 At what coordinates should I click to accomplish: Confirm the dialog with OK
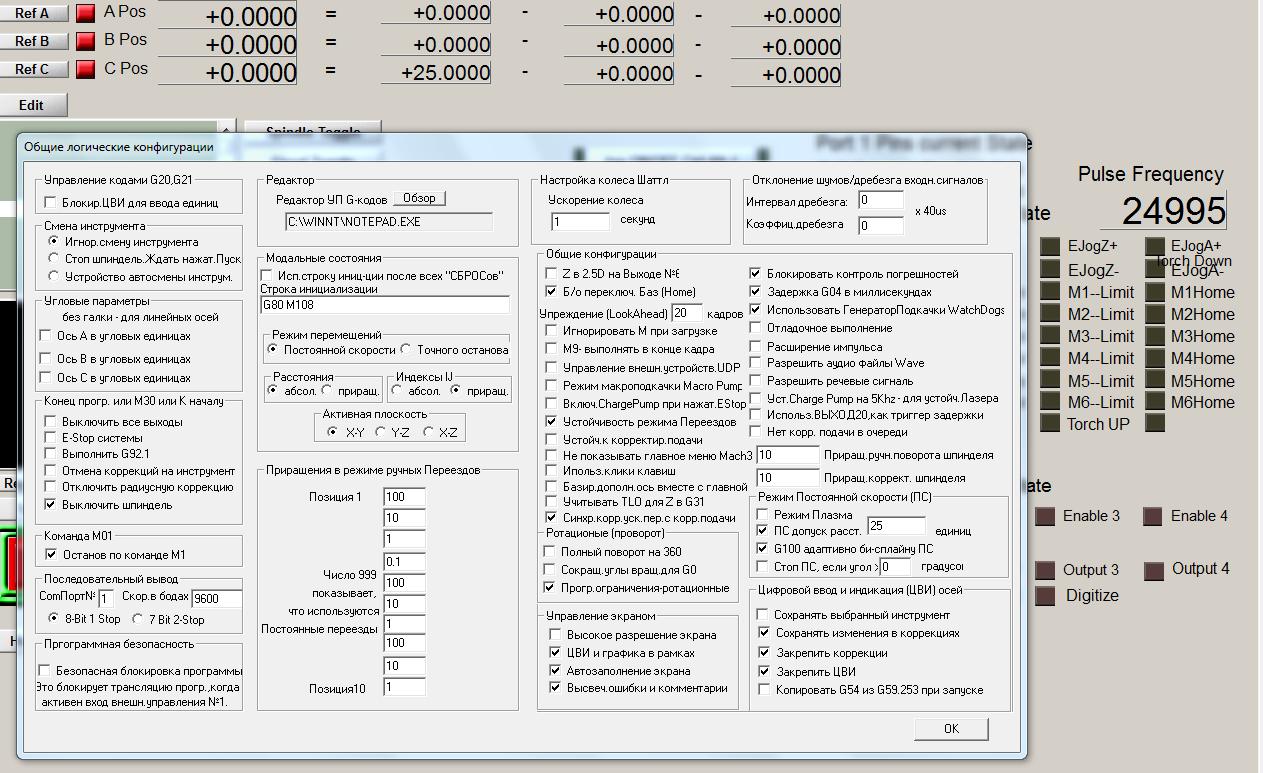(x=951, y=729)
